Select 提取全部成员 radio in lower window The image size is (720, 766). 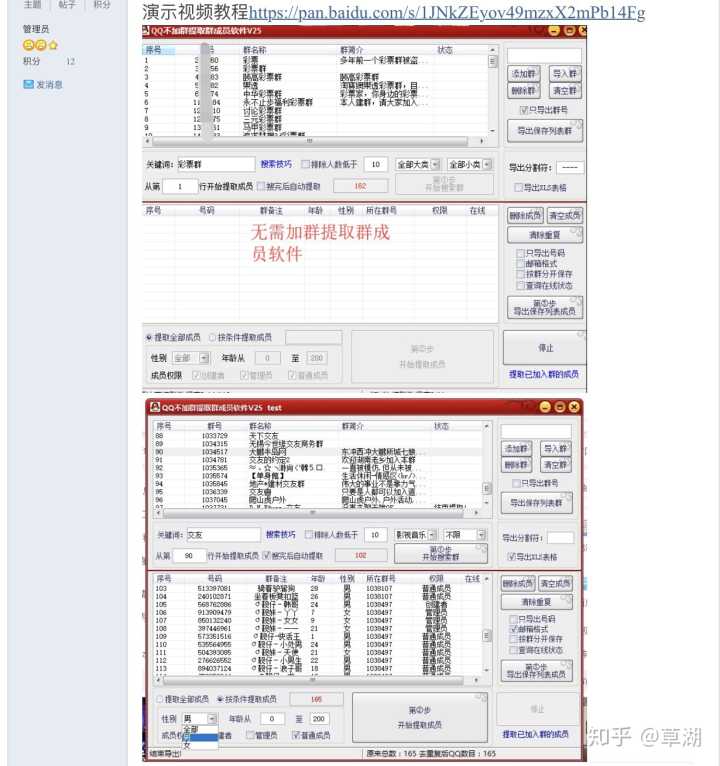(x=159, y=699)
